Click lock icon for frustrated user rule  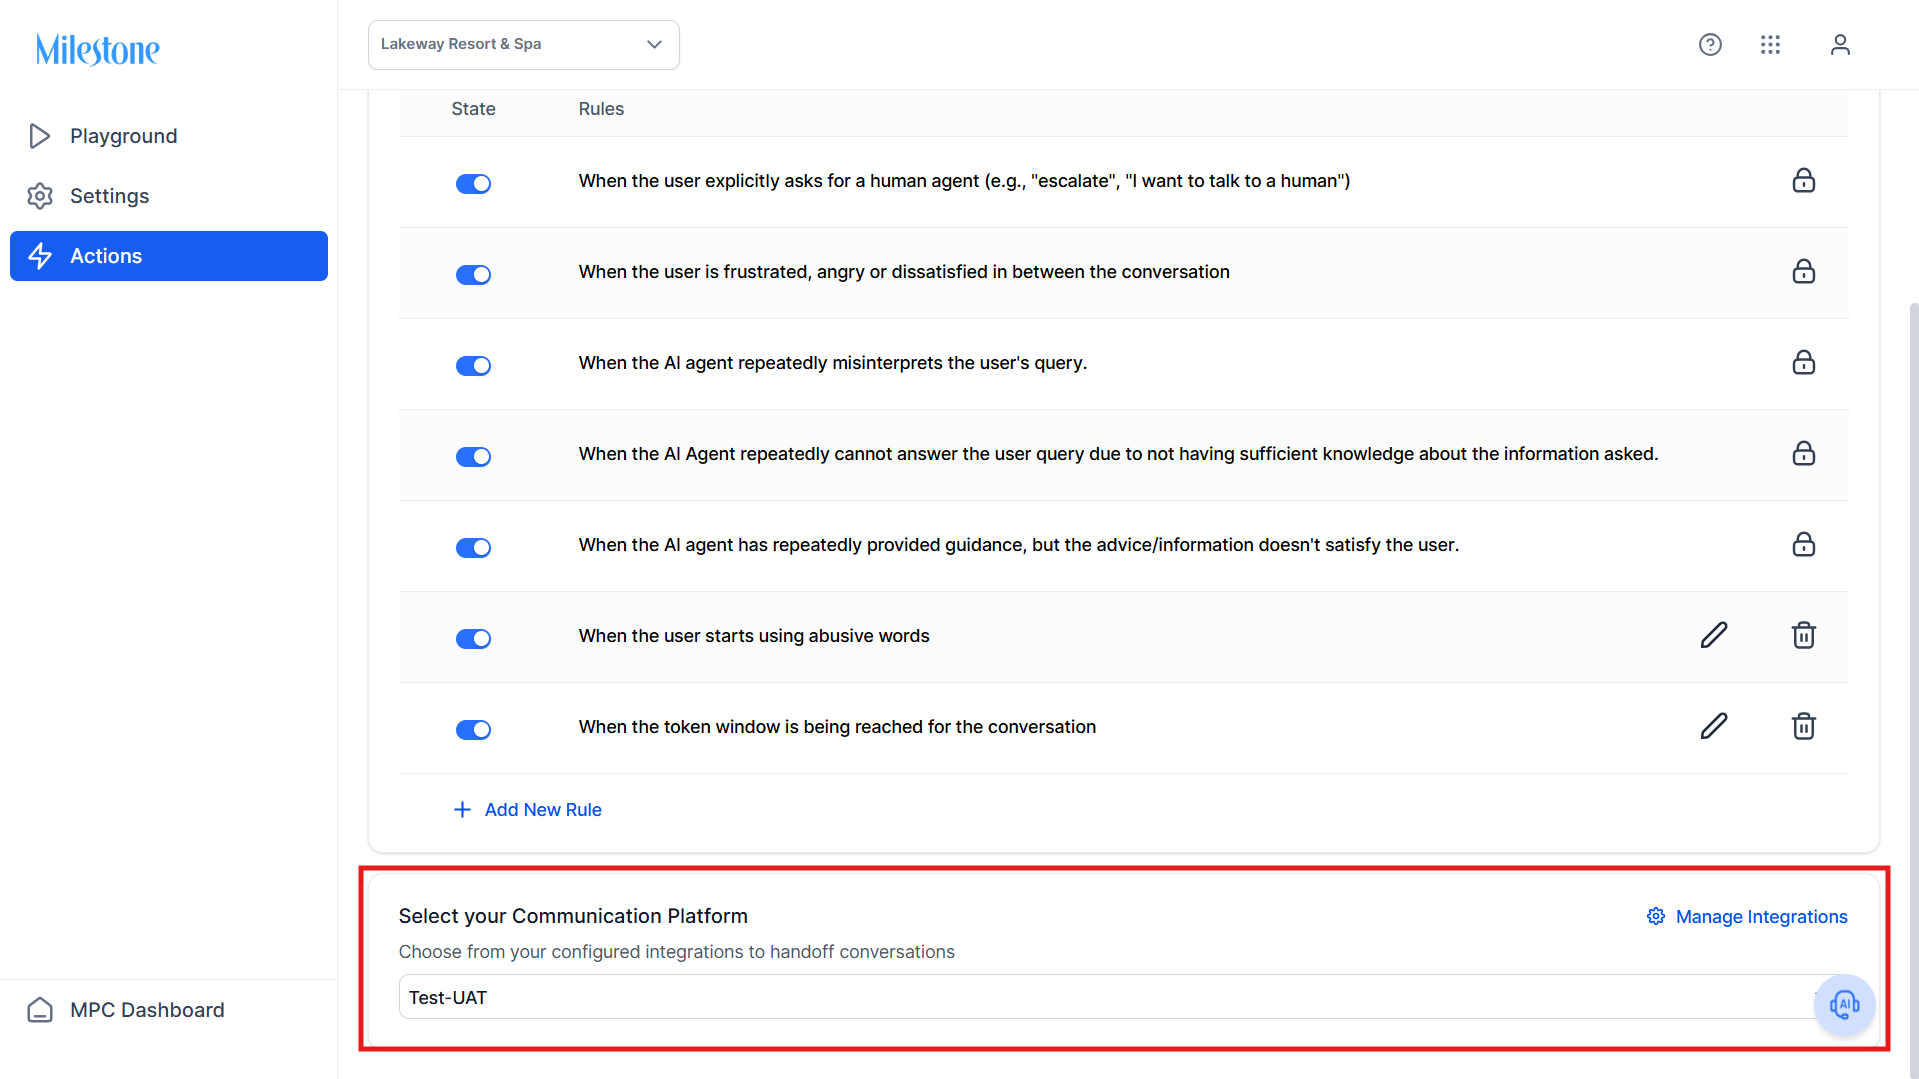pyautogui.click(x=1803, y=272)
